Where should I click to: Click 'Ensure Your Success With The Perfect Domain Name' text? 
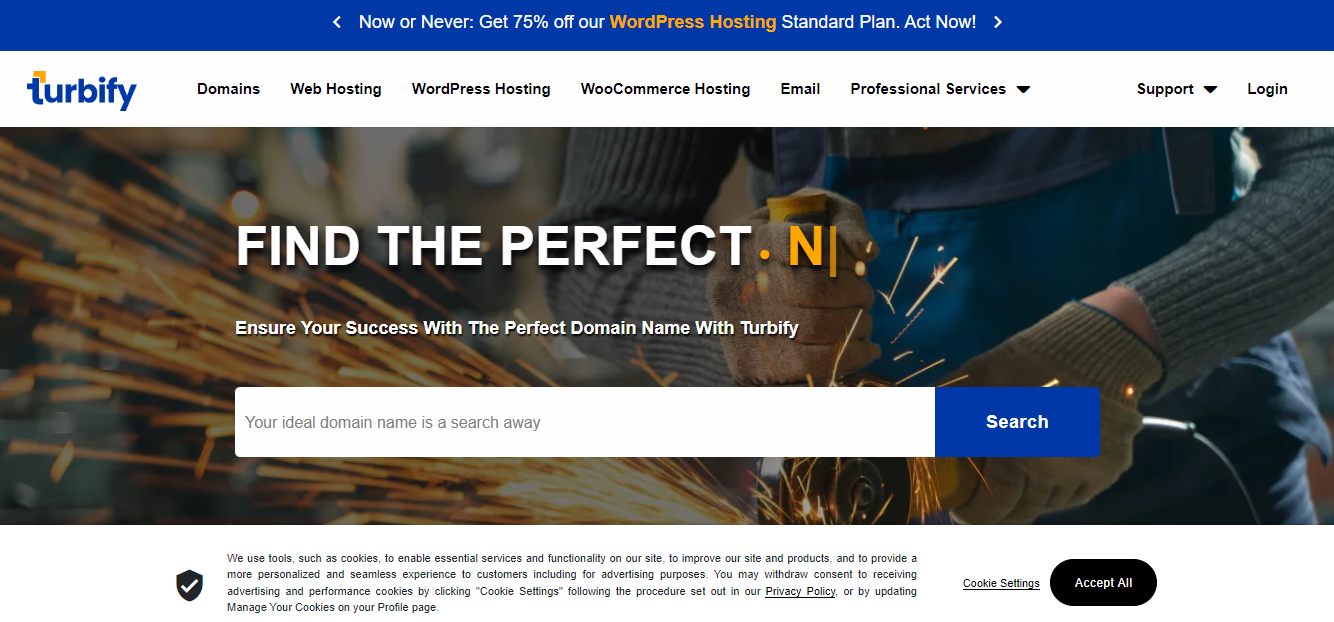pos(517,328)
